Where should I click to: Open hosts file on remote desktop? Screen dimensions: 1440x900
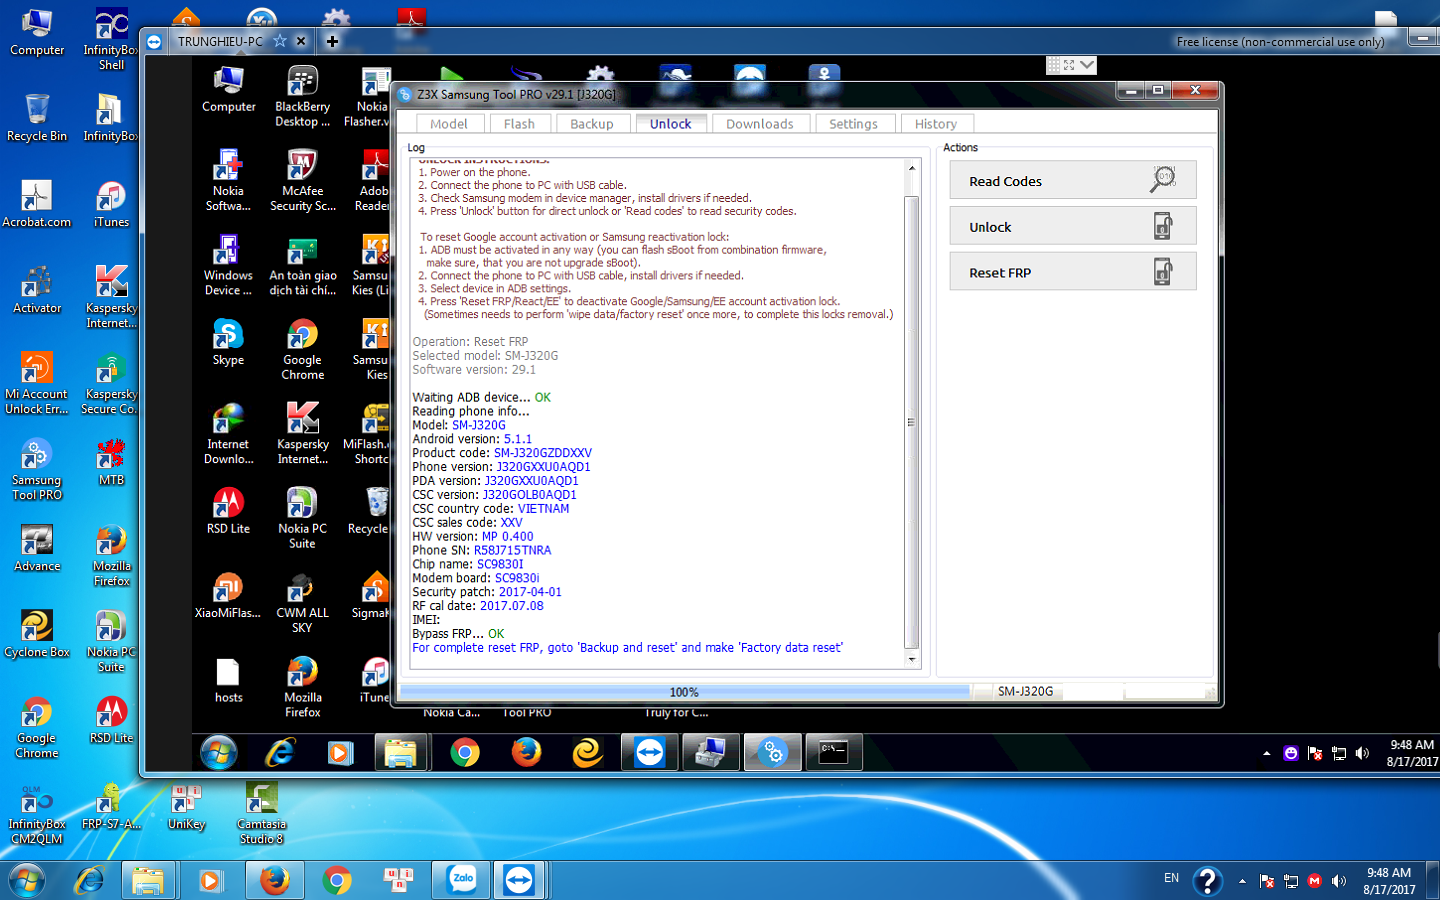(x=228, y=680)
